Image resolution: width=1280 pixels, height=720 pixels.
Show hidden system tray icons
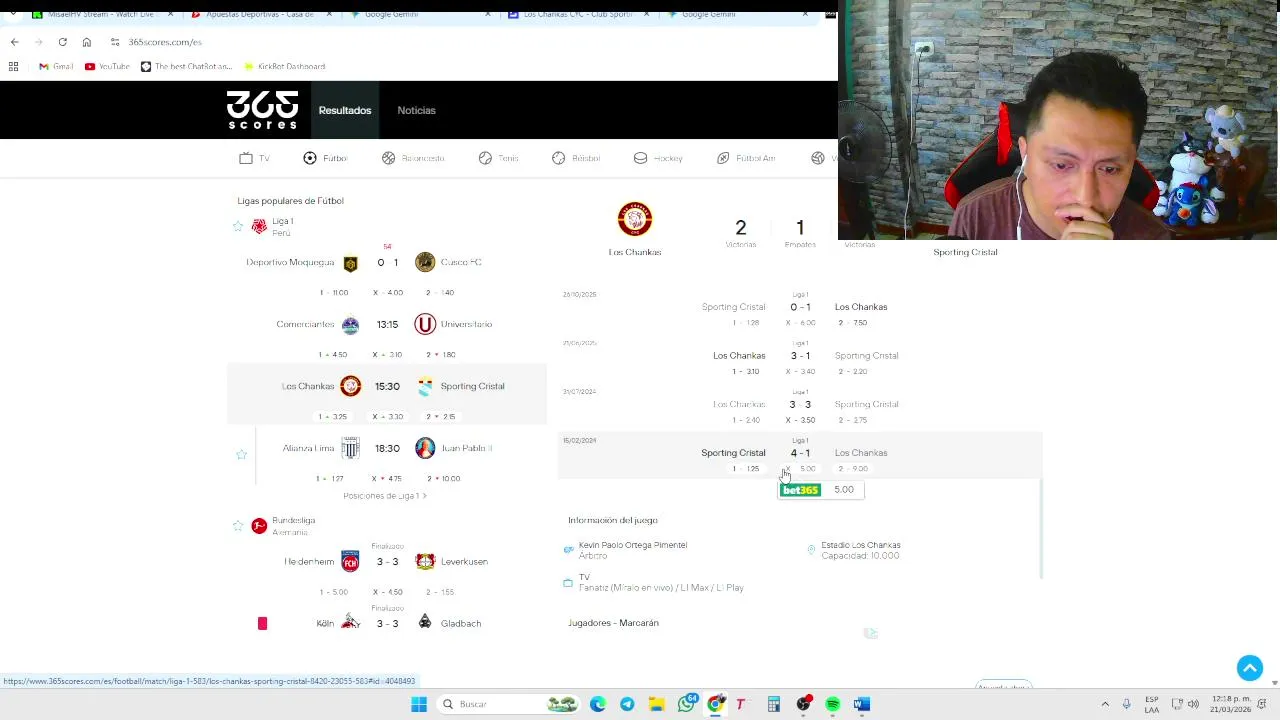(x=1105, y=704)
